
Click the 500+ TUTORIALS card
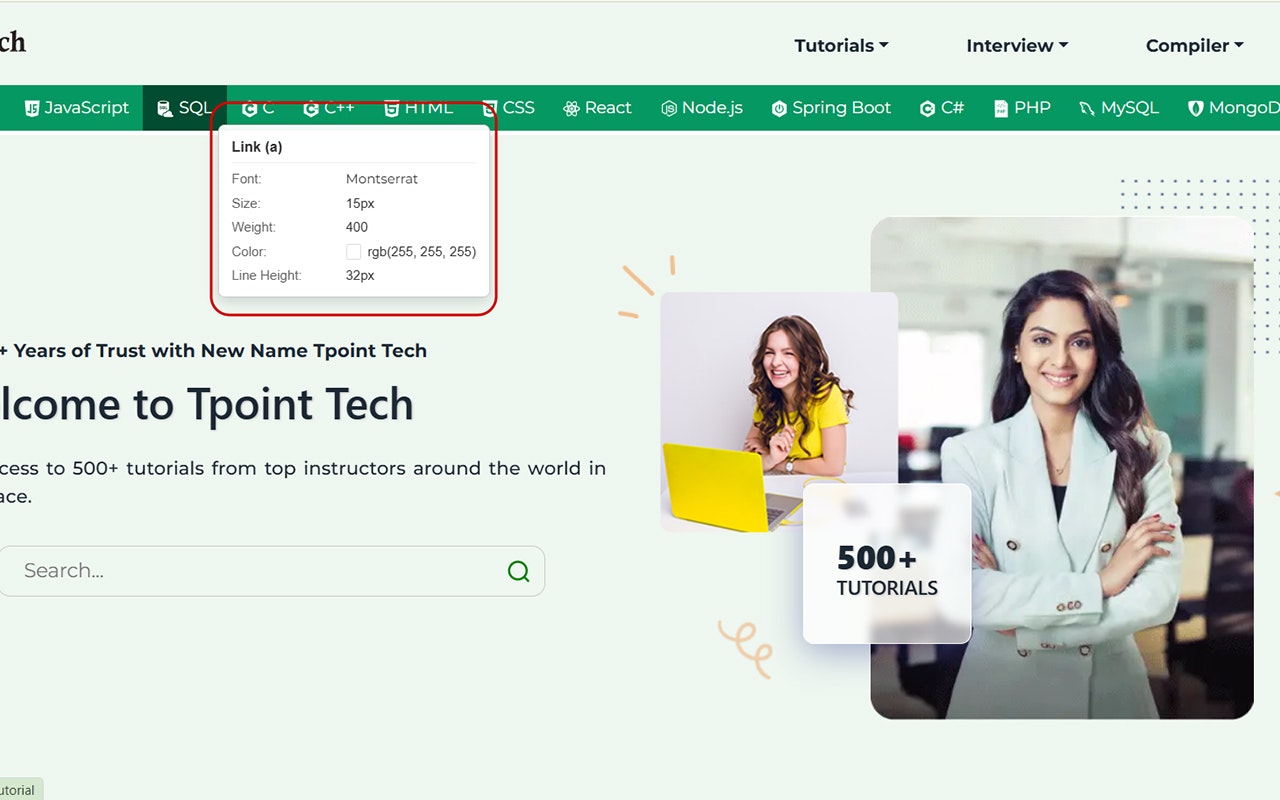pyautogui.click(x=887, y=564)
